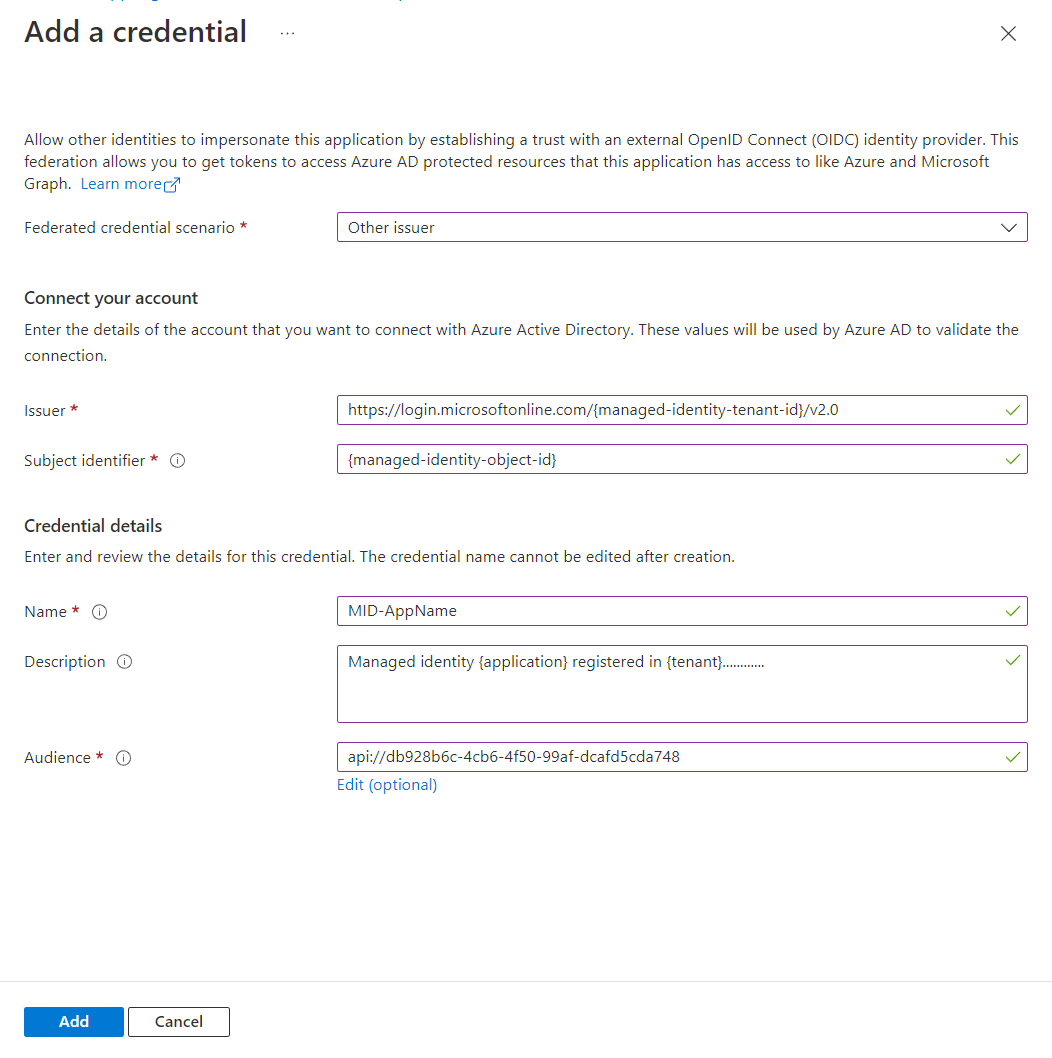Click the green checkmark on the Audience field

click(1013, 757)
